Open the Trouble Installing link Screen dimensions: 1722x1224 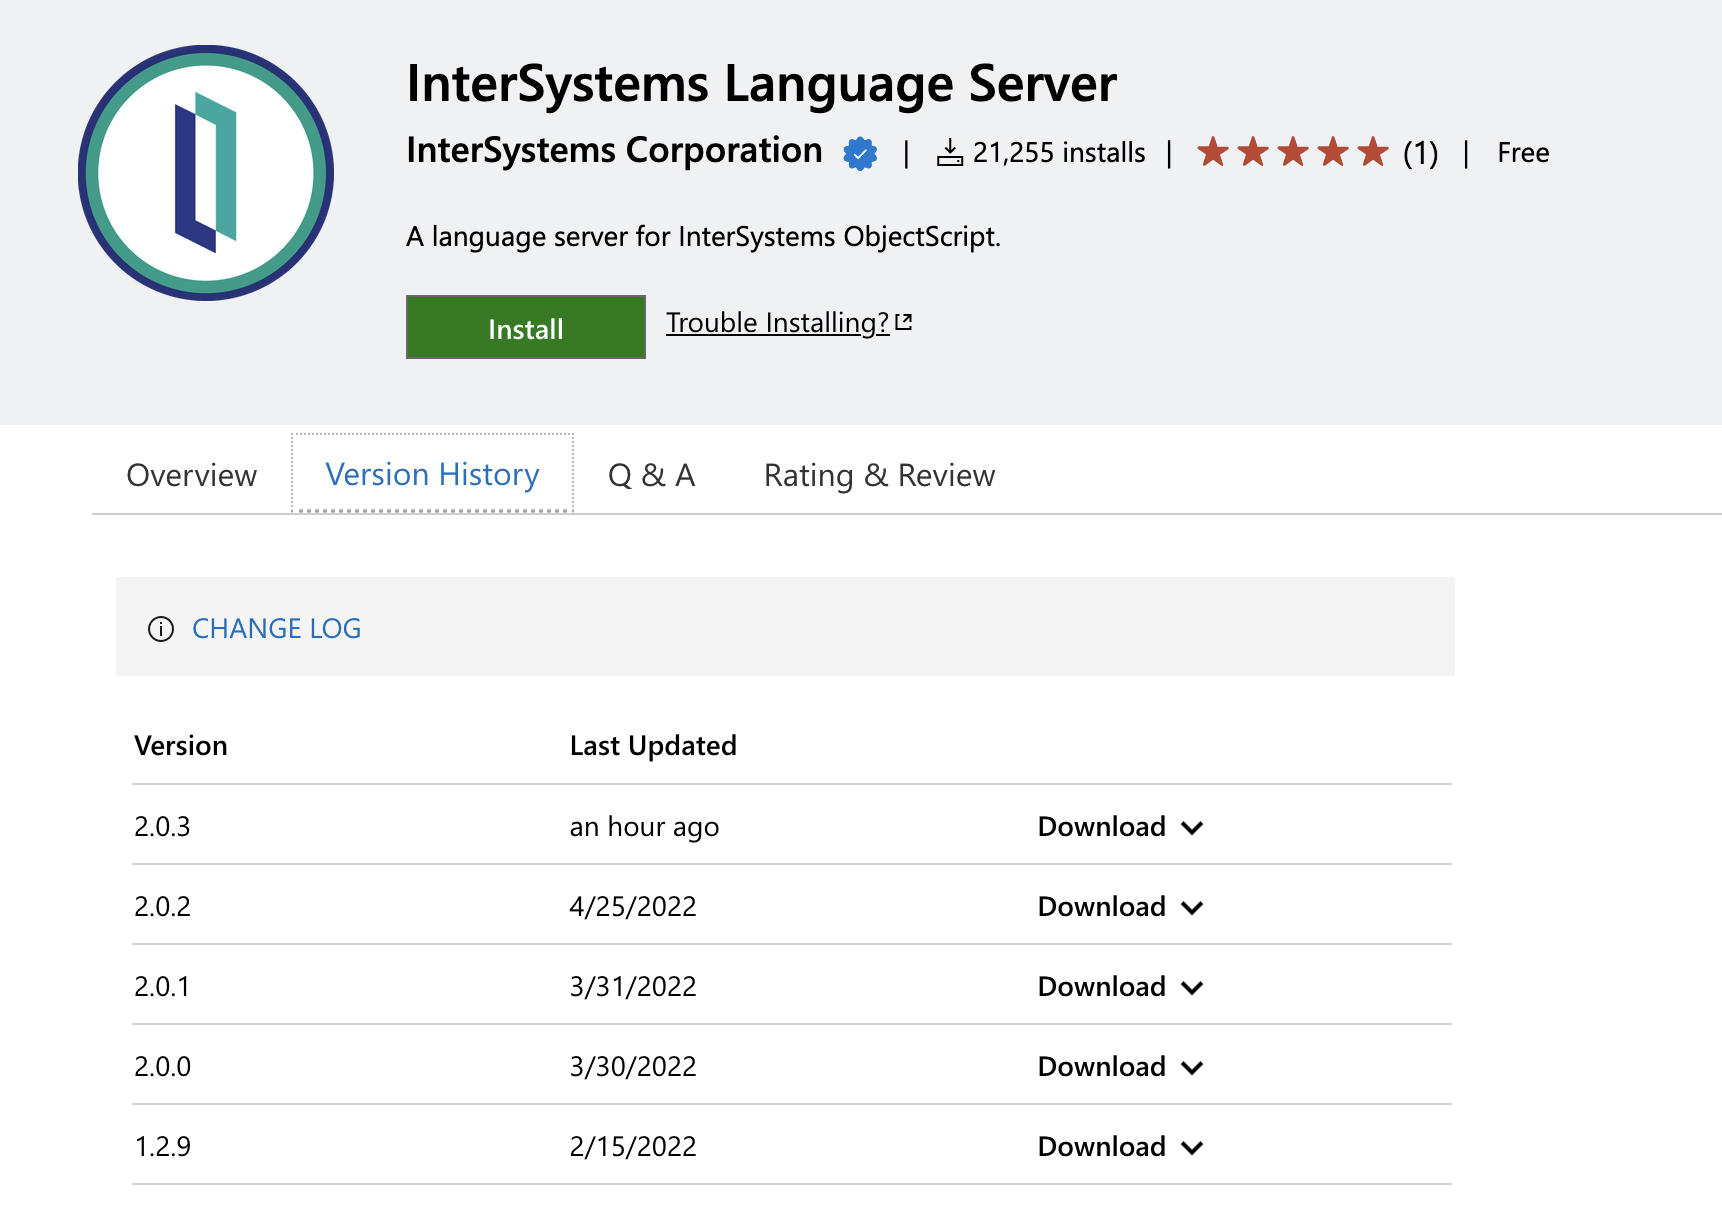pyautogui.click(x=778, y=322)
